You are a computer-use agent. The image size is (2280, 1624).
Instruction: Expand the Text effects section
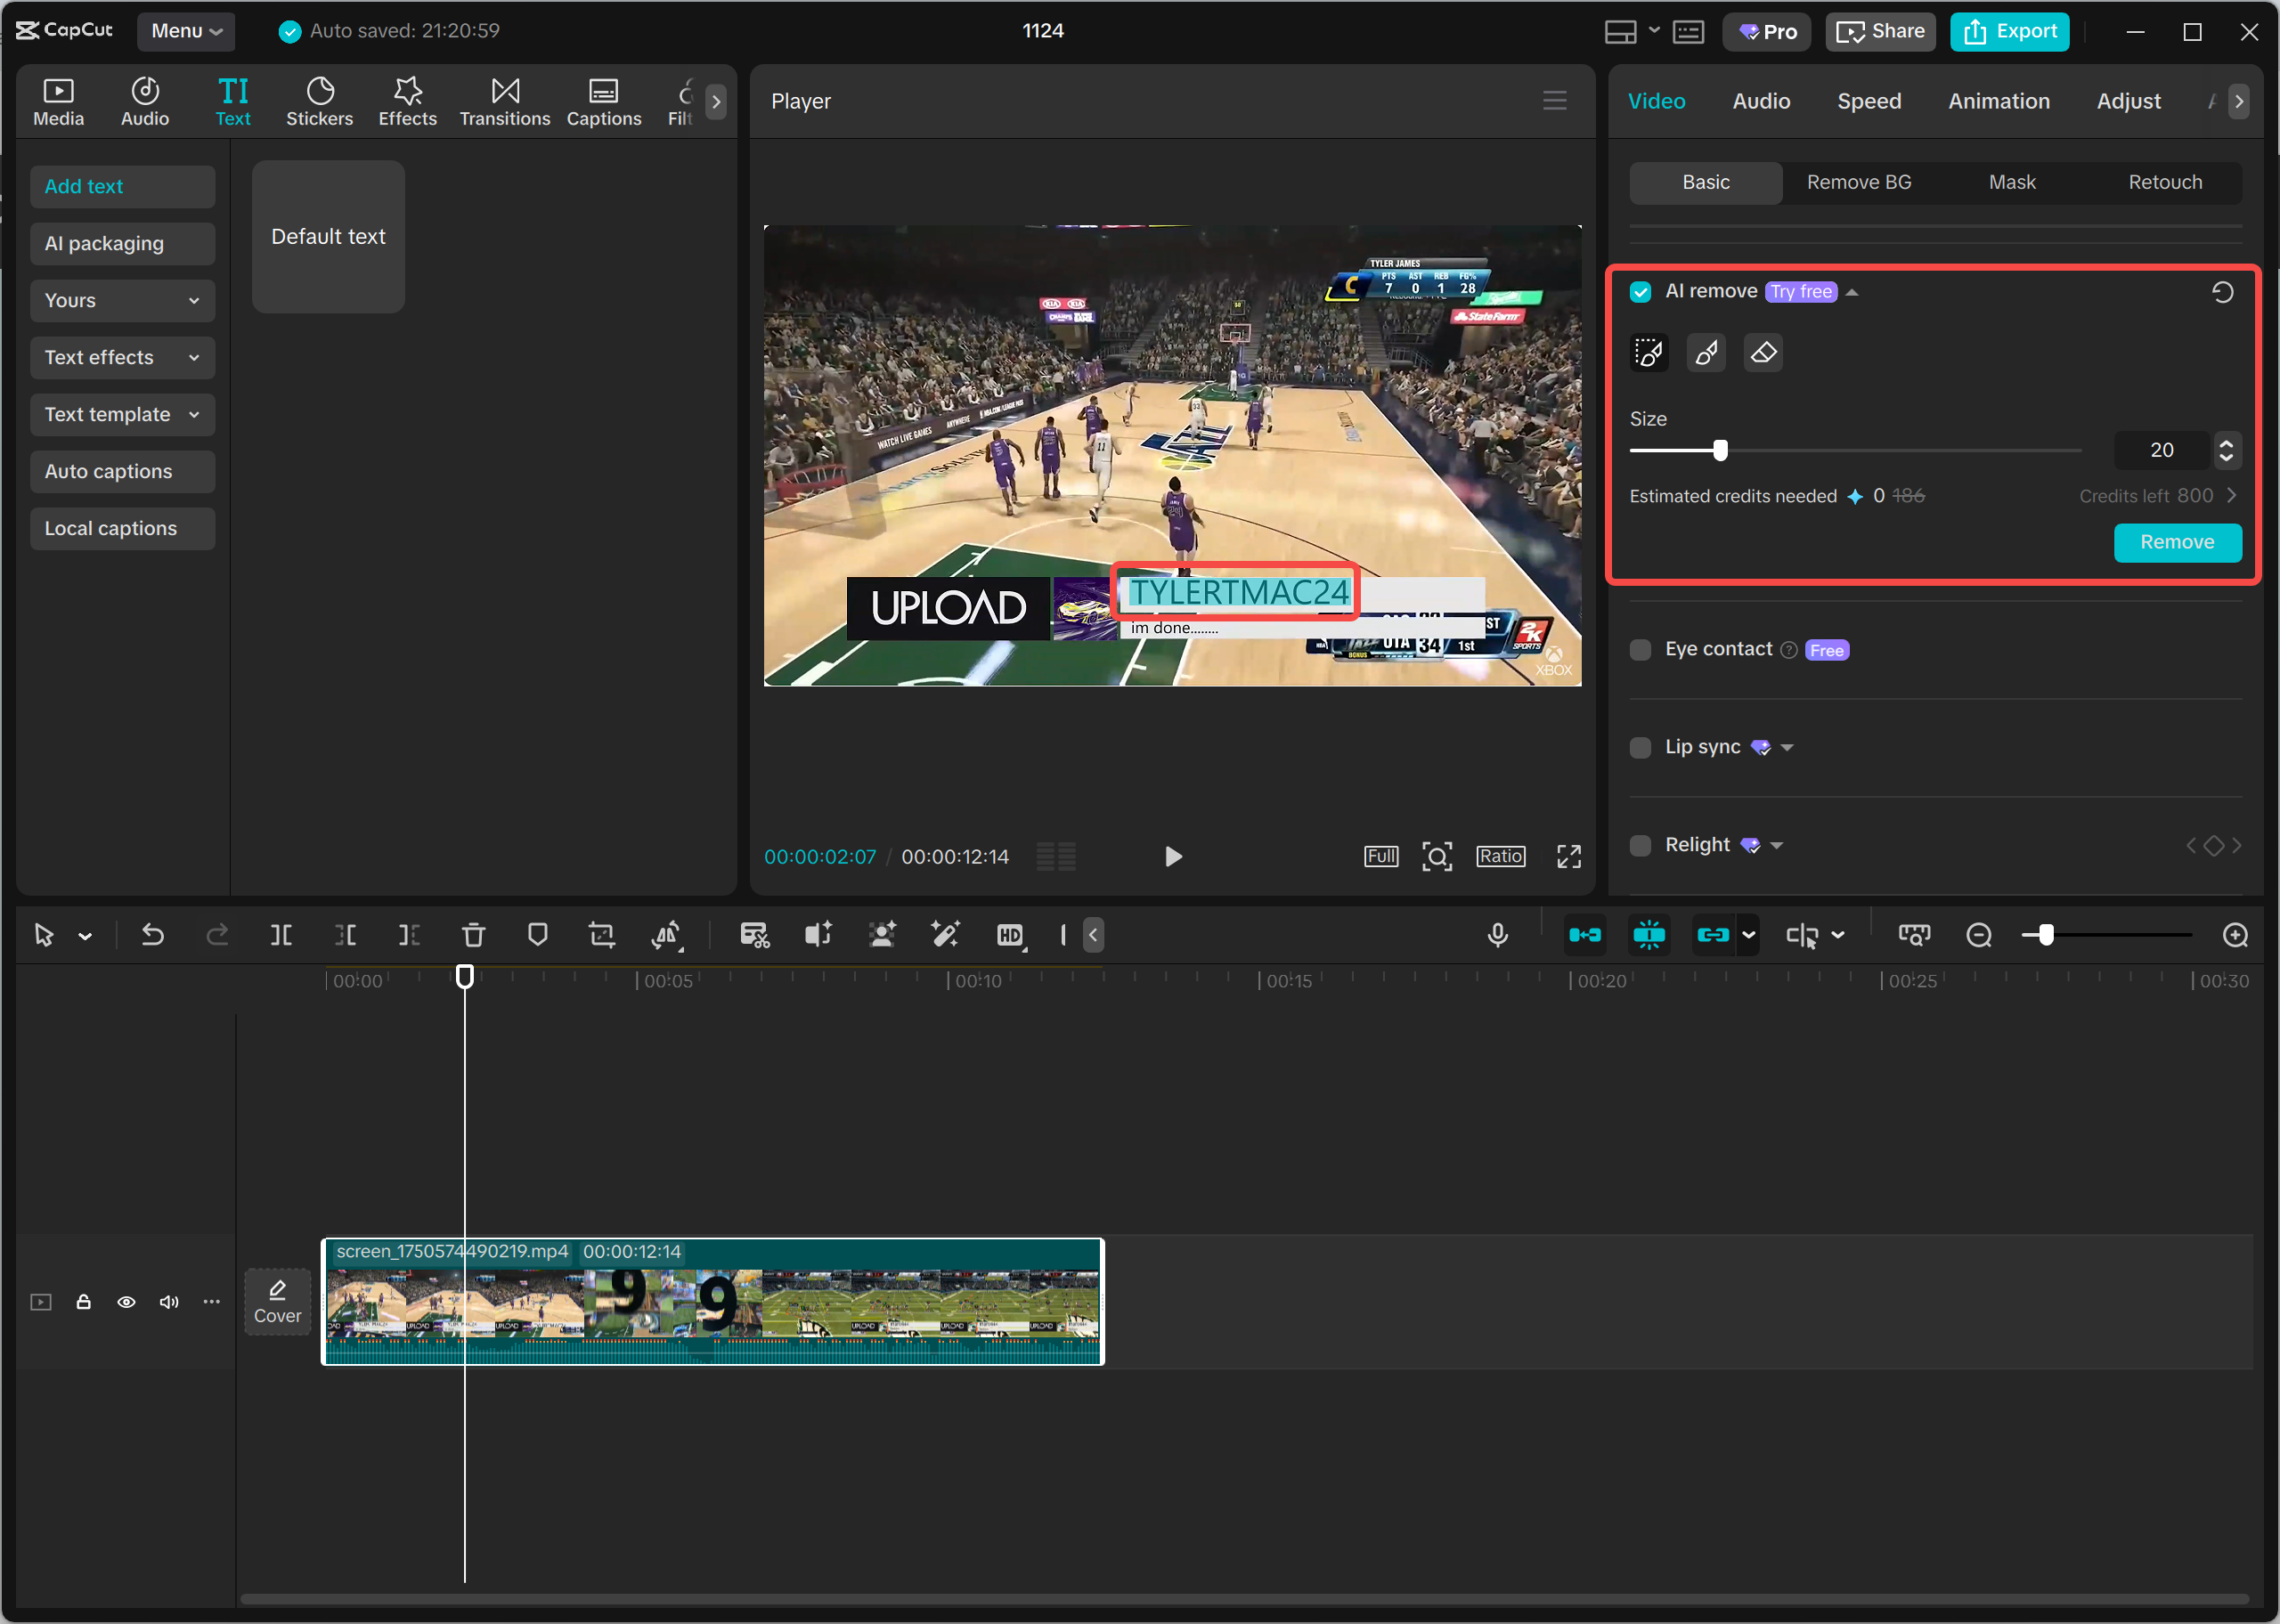click(x=122, y=357)
